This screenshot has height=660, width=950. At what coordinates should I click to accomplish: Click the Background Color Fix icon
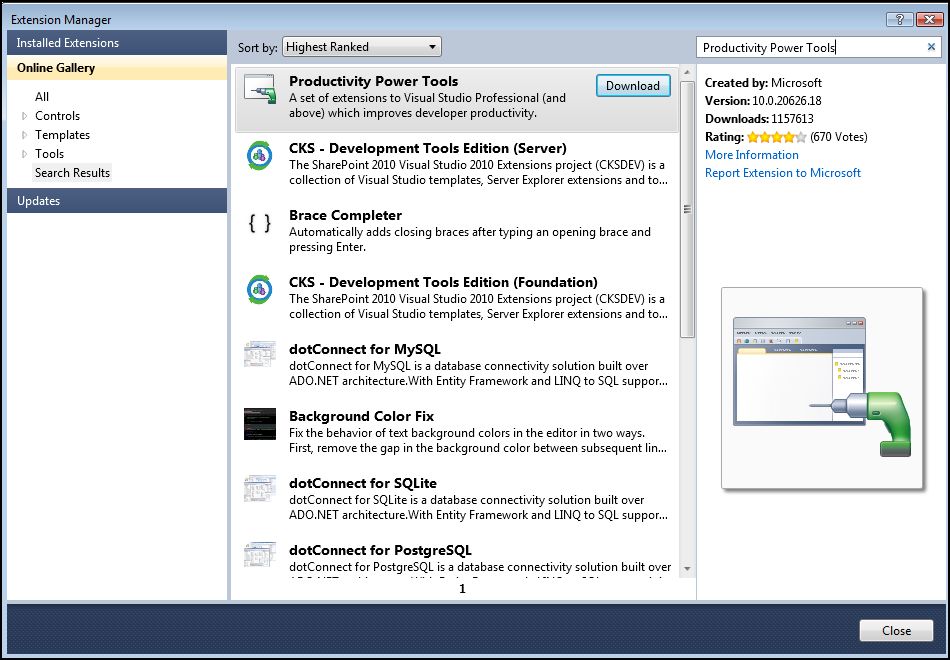coord(260,424)
